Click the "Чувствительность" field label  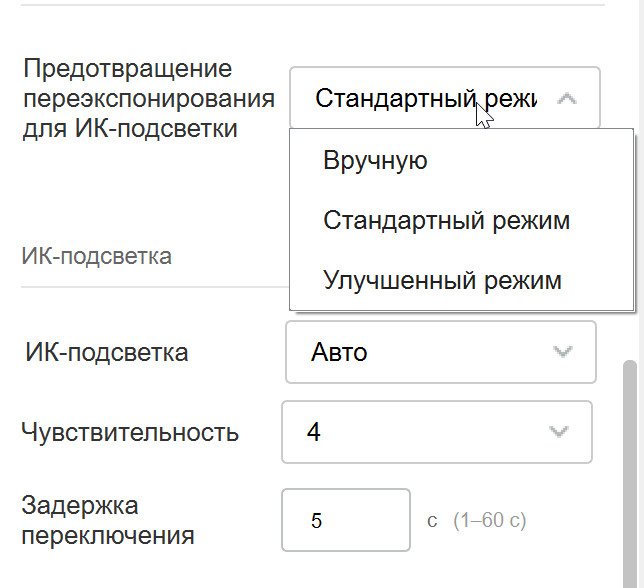(x=130, y=432)
